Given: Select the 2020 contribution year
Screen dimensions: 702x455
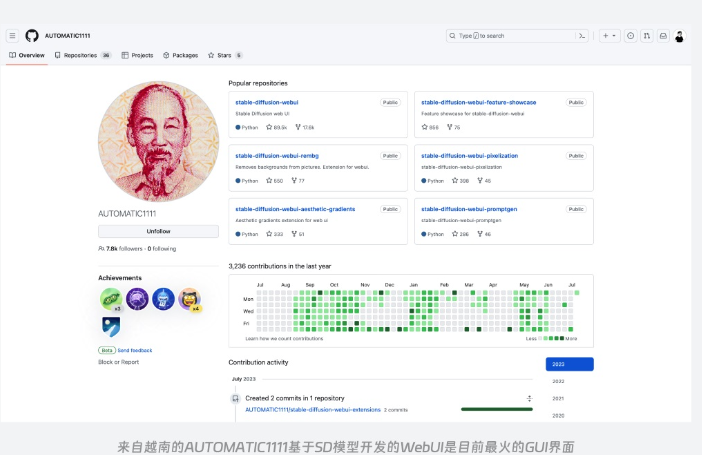Looking at the screenshot, I should [558, 416].
